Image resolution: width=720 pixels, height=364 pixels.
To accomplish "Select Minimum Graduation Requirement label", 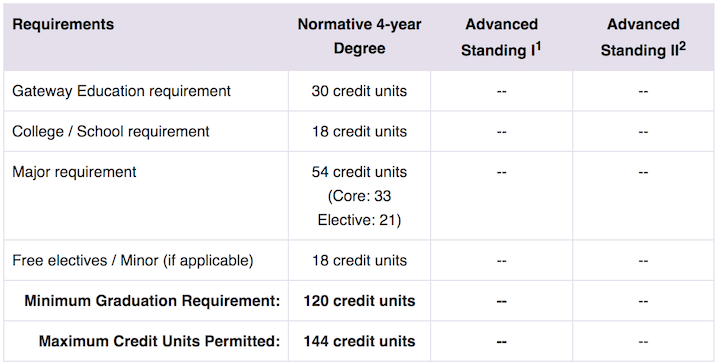I will [x=152, y=301].
